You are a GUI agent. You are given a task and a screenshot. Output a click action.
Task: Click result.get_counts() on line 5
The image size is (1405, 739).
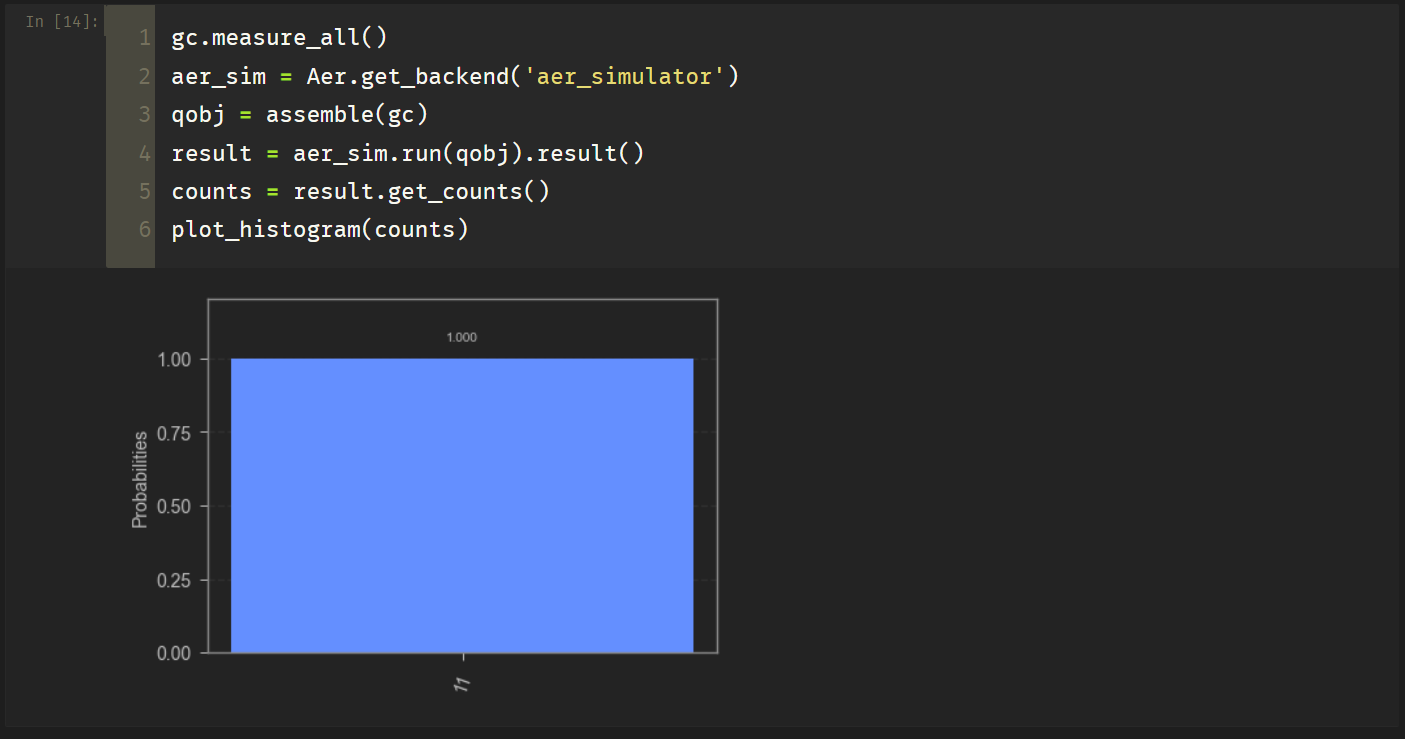421,192
